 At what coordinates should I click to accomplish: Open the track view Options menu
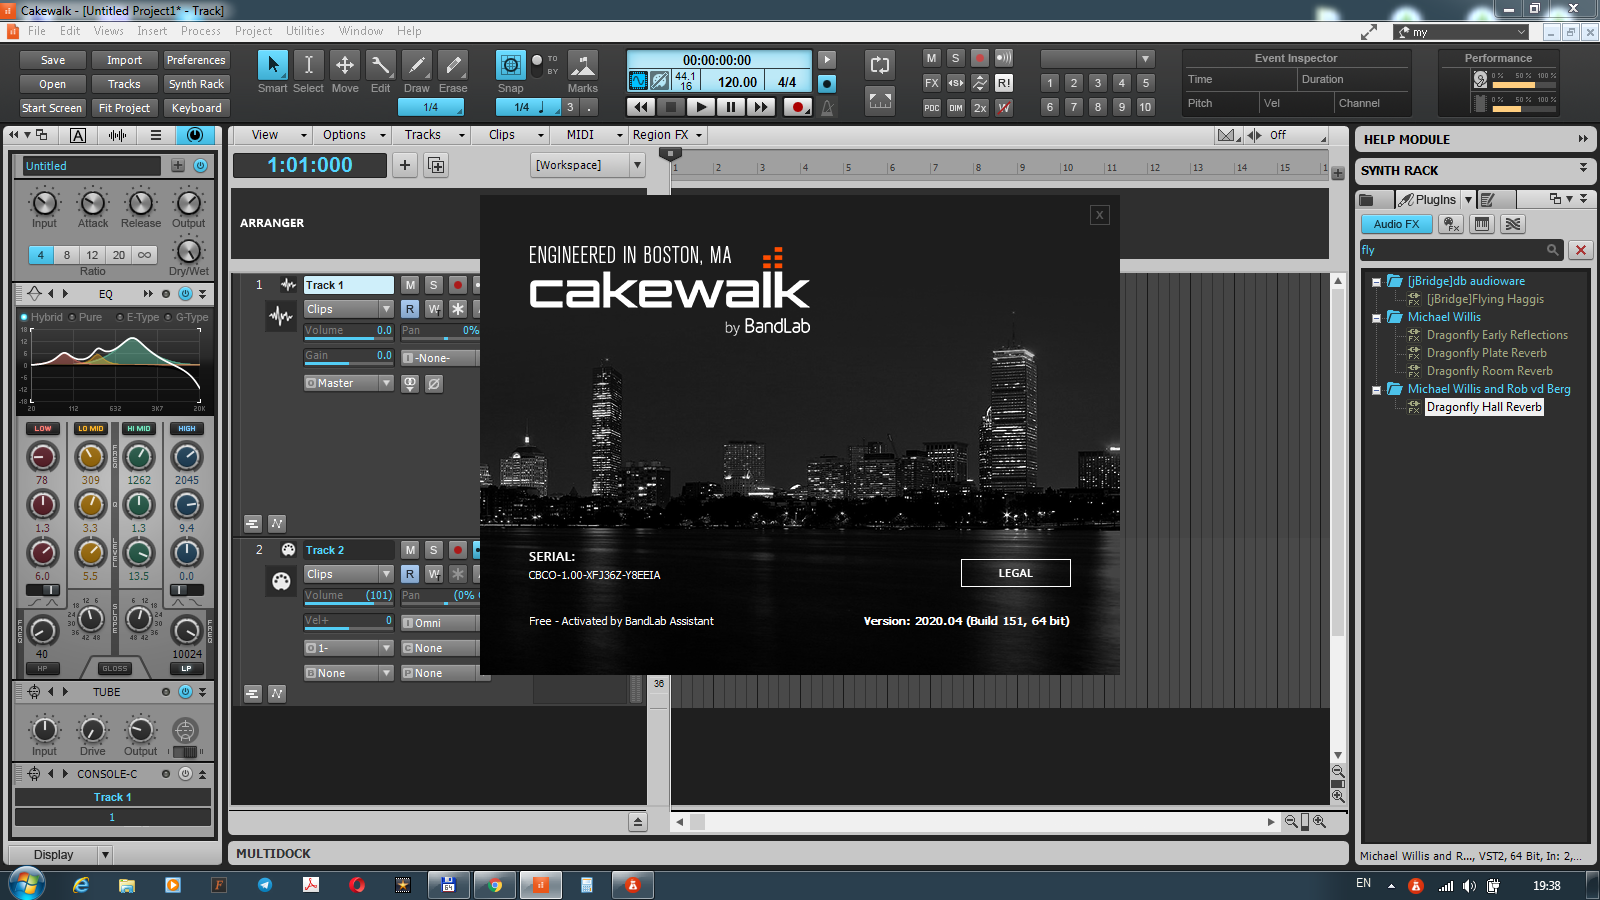point(351,135)
